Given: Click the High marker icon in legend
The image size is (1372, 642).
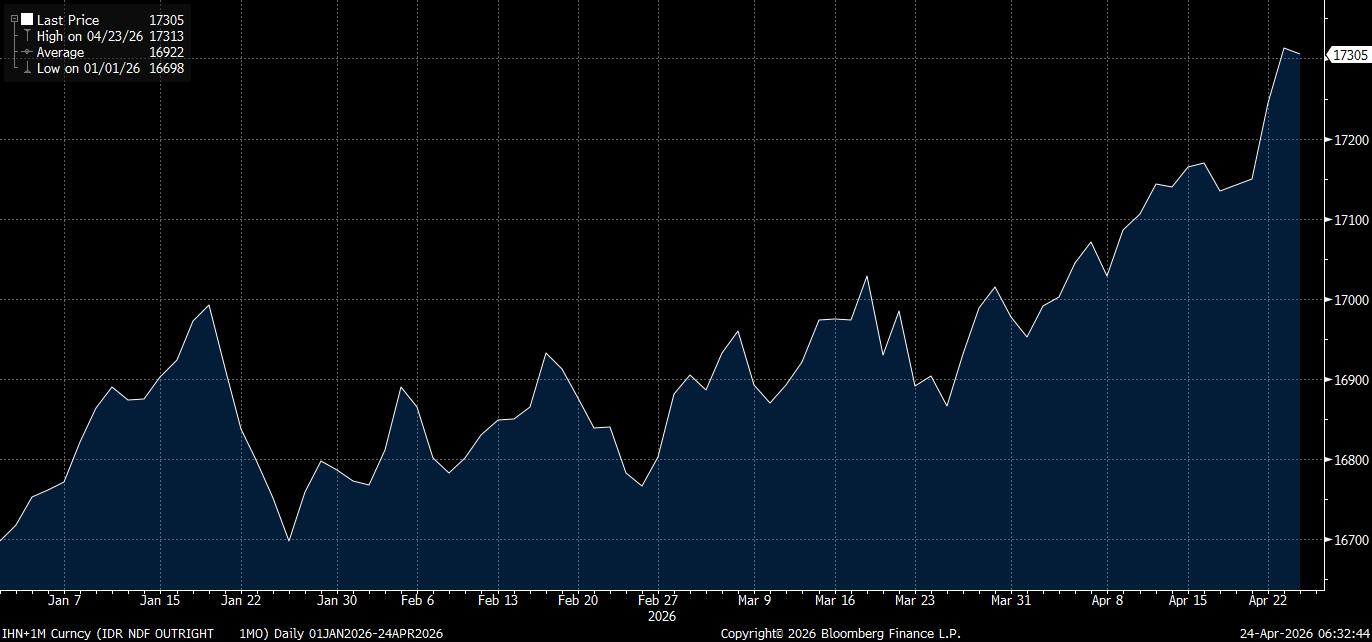Looking at the screenshot, I should click(x=27, y=36).
